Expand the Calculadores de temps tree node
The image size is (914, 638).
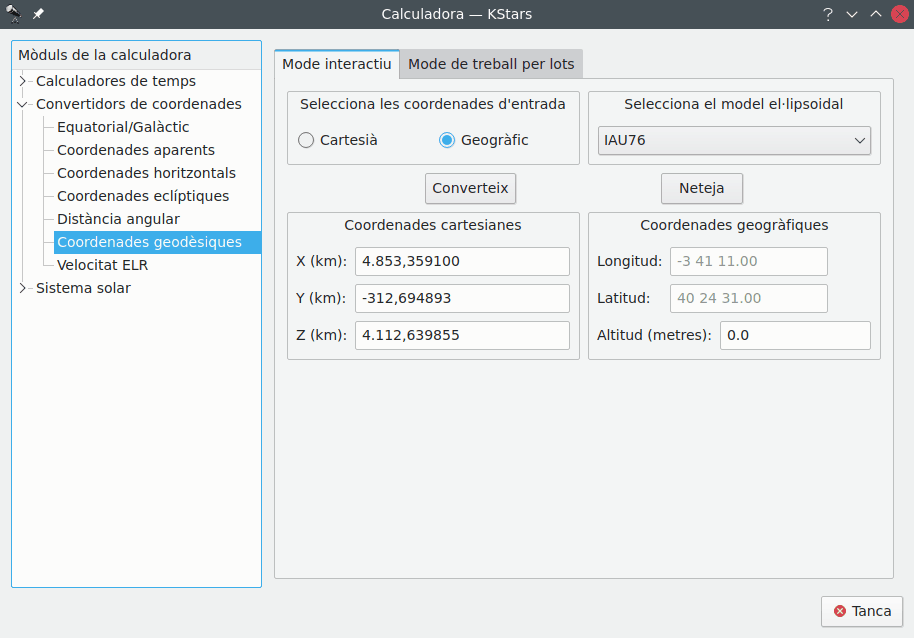[23, 81]
